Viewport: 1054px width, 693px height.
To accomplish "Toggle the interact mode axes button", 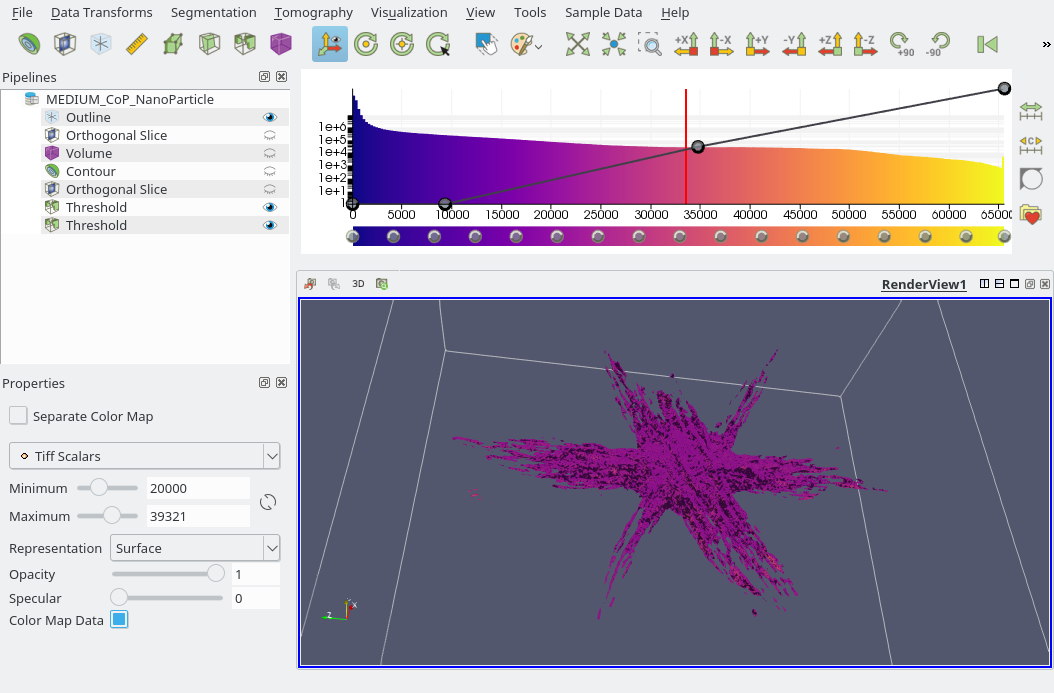I will coord(330,44).
